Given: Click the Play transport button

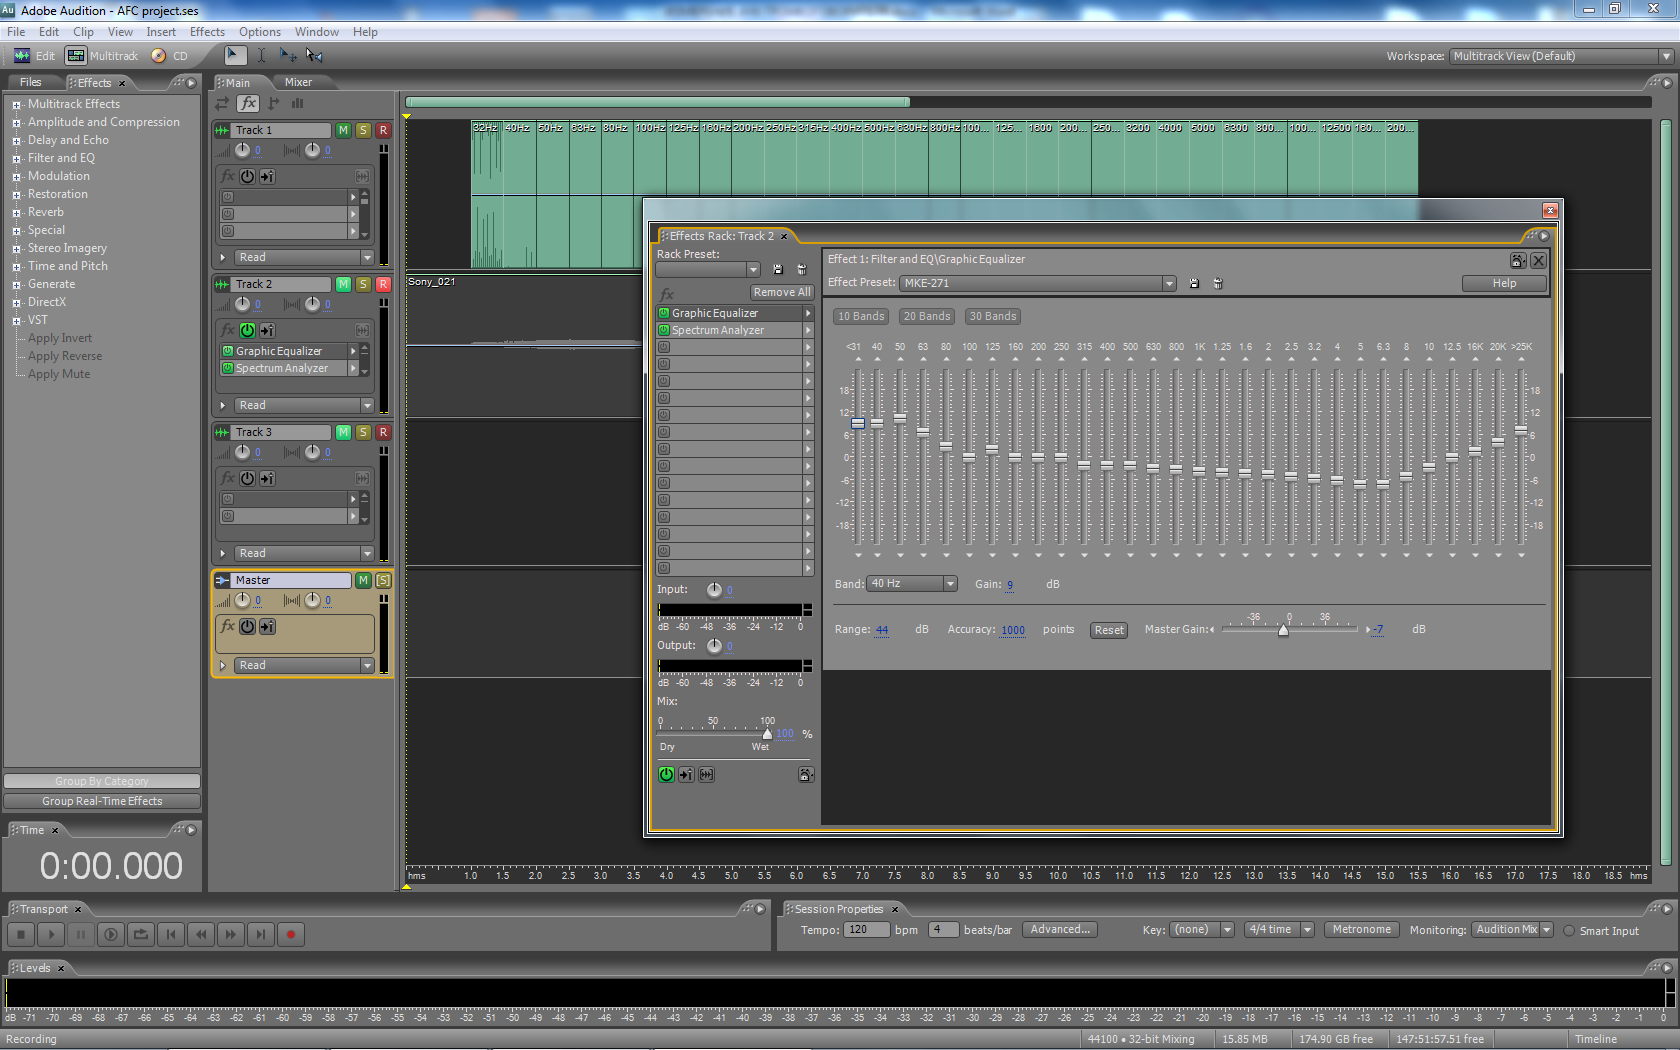Looking at the screenshot, I should [x=51, y=934].
